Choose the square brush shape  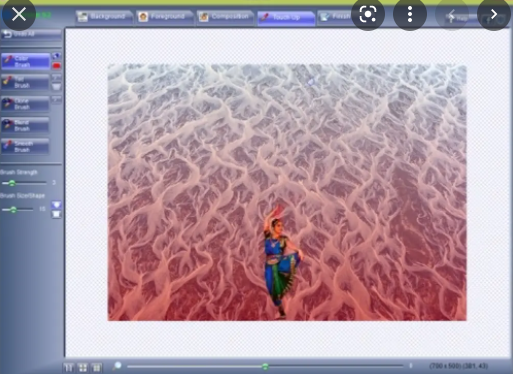(56, 214)
